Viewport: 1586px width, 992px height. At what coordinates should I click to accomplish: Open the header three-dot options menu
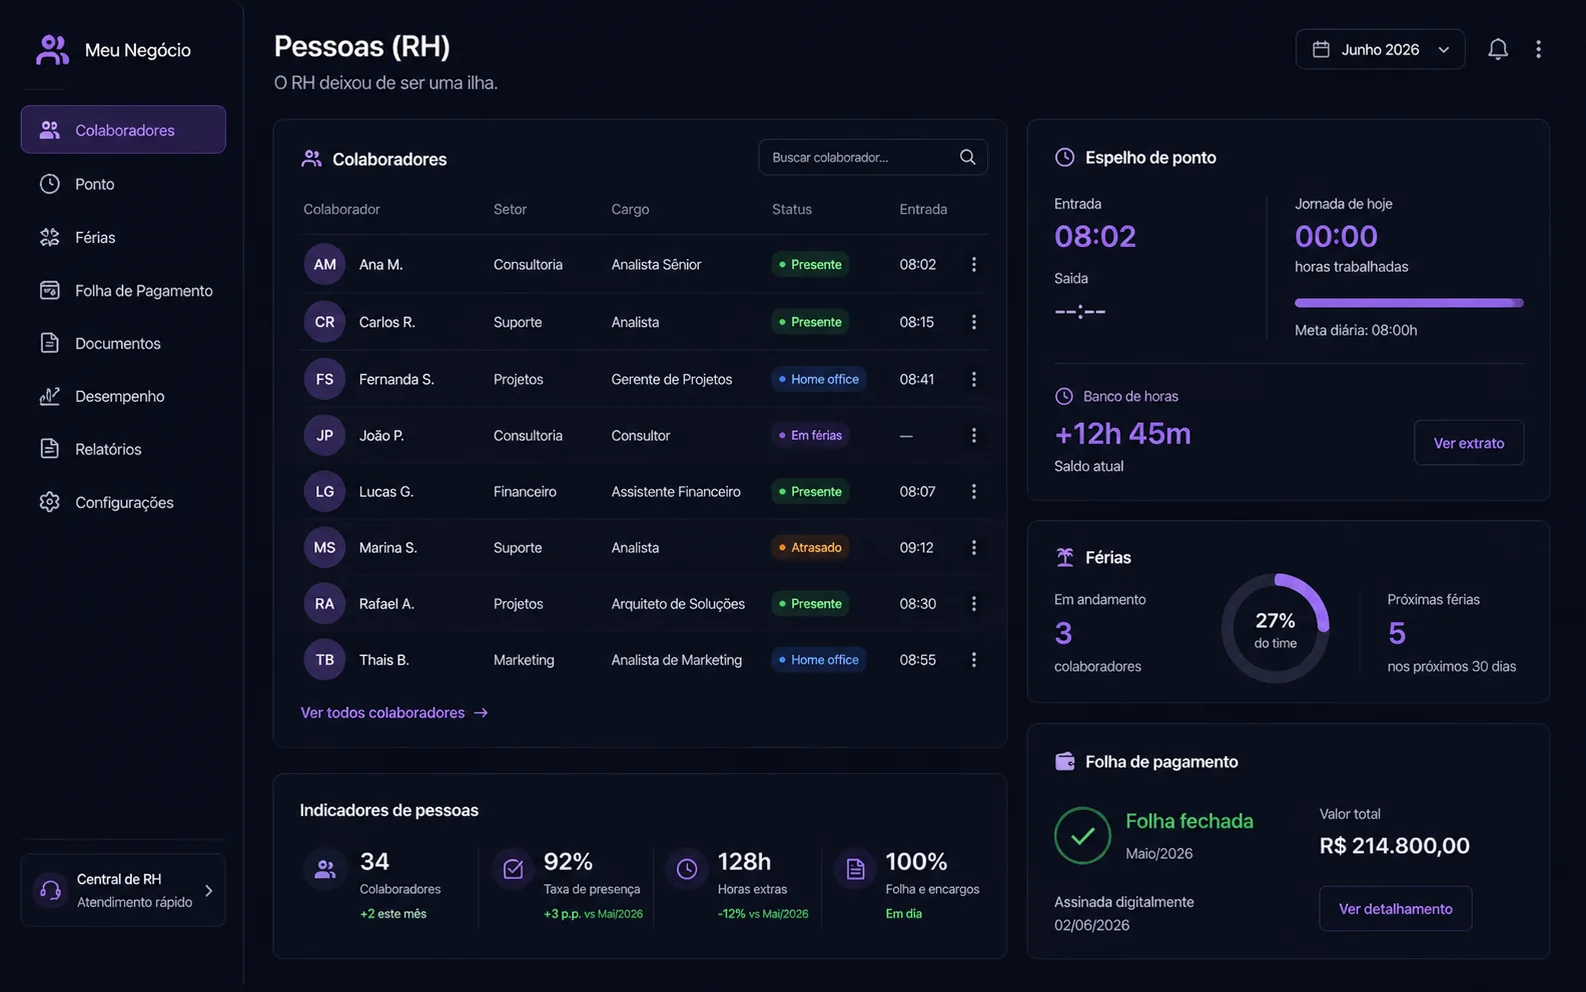click(x=1538, y=49)
